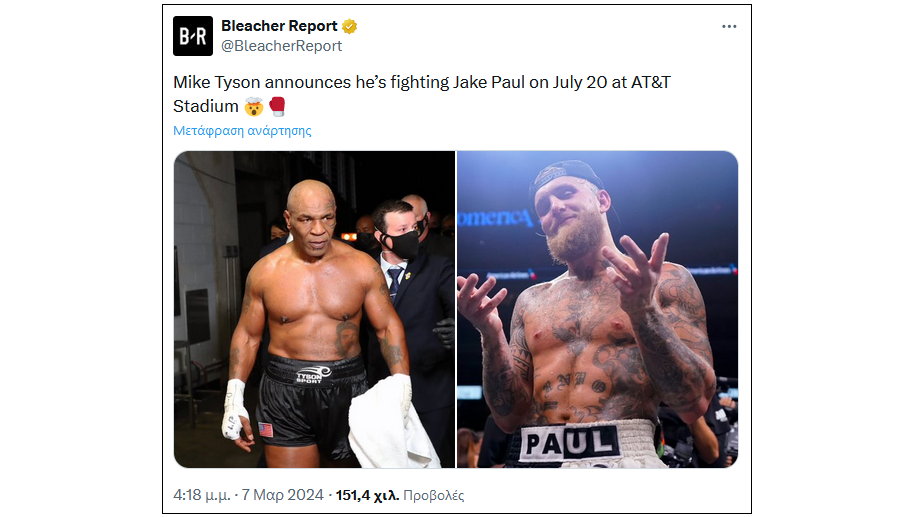Visit the @BleacherReport handle link
This screenshot has width=900, height=517.
[x=281, y=46]
